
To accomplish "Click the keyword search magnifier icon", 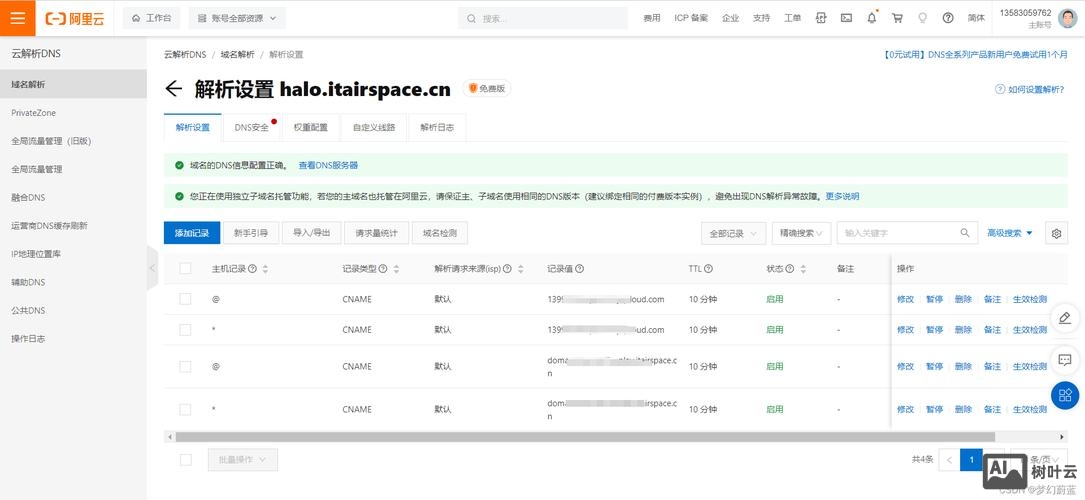I will point(965,233).
